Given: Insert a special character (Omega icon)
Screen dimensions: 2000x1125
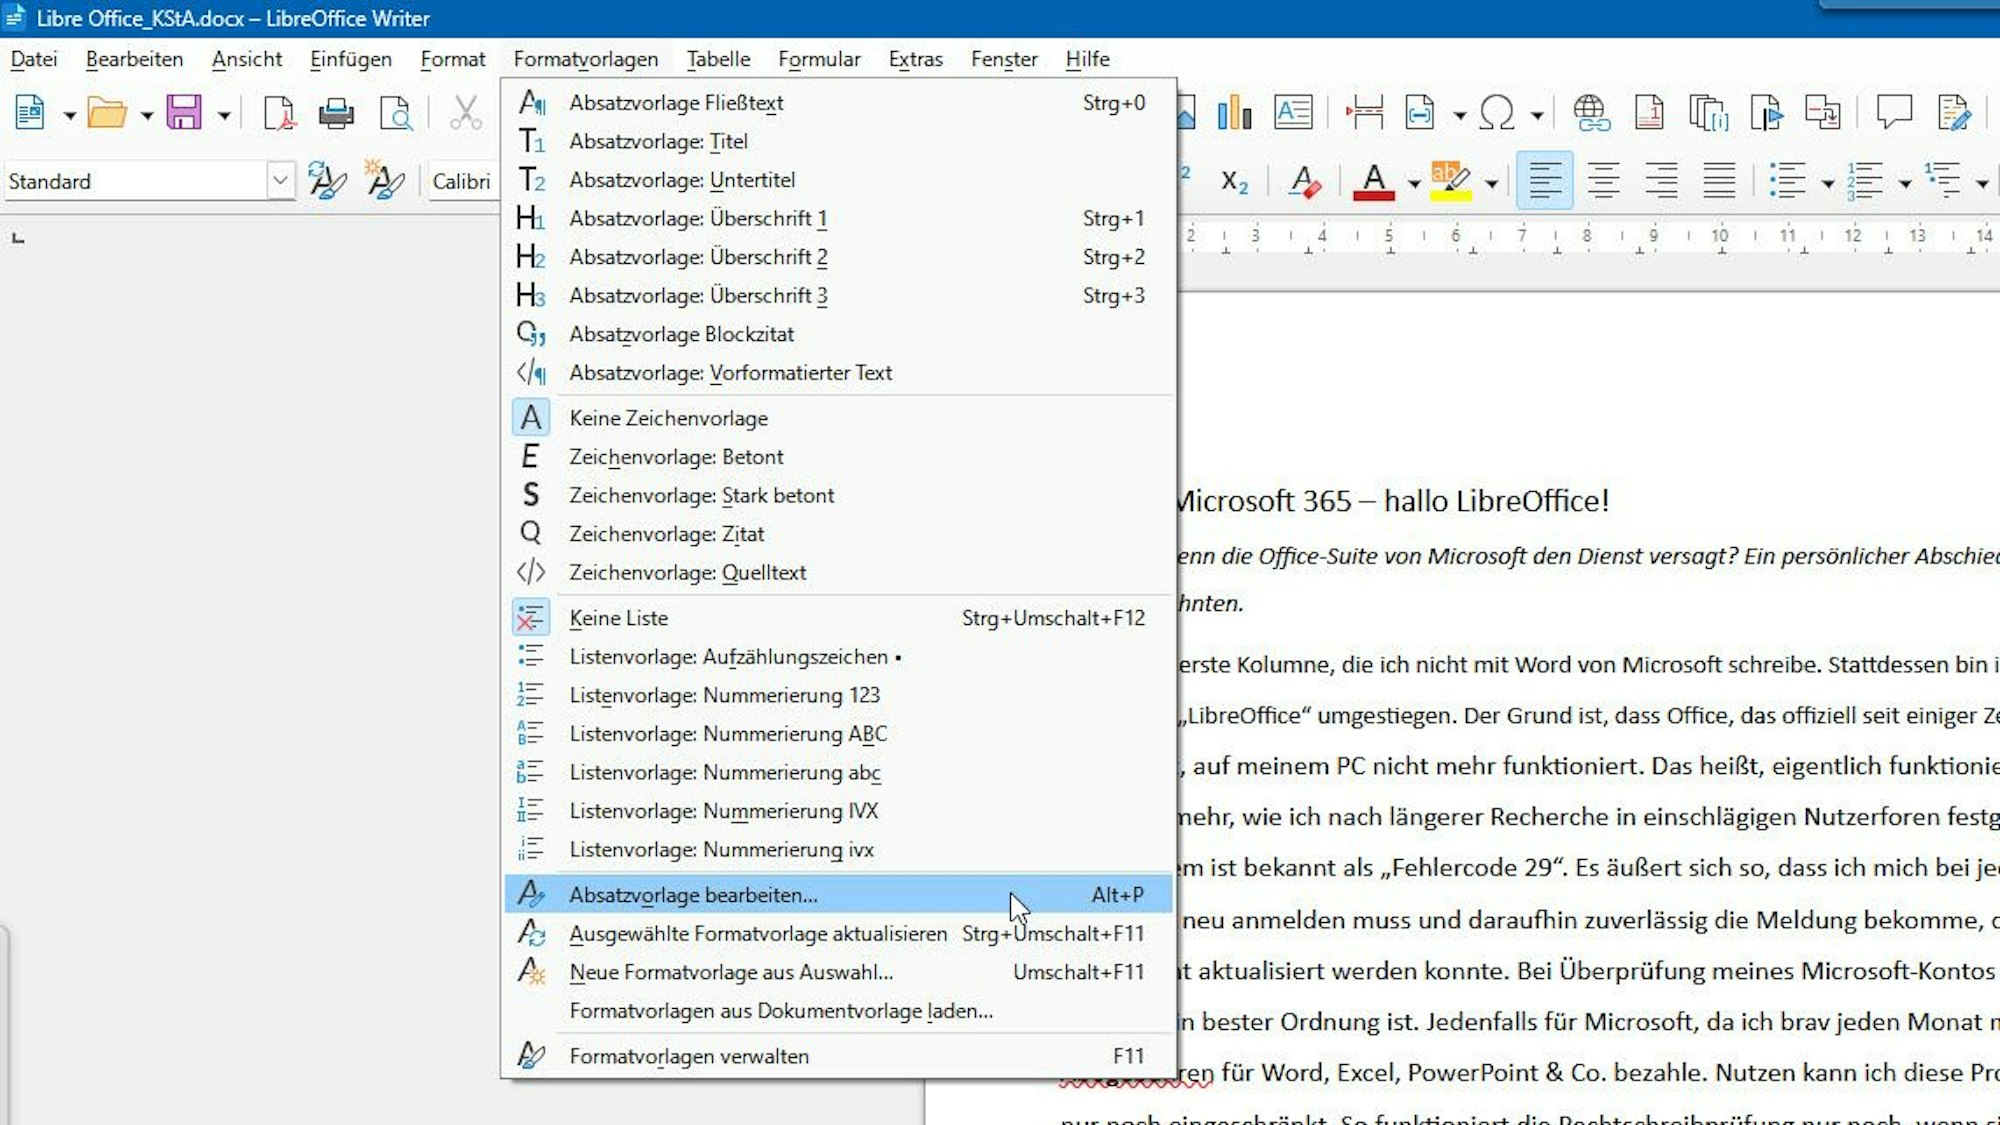Looking at the screenshot, I should (x=1497, y=112).
